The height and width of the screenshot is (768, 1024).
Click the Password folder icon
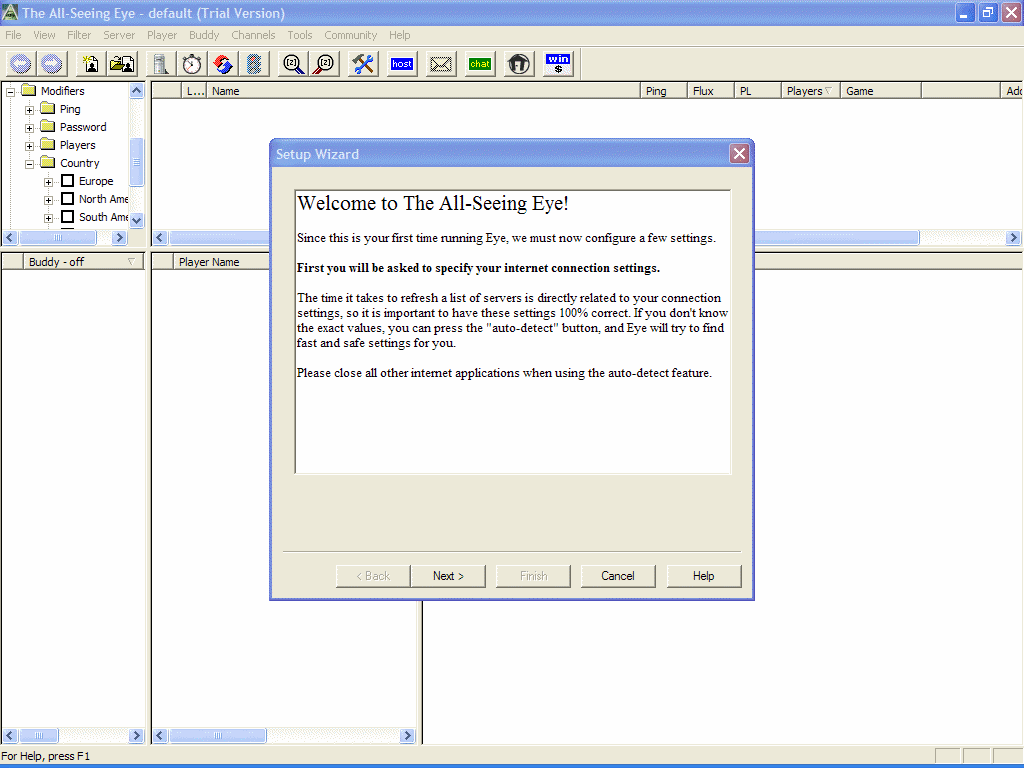point(48,126)
